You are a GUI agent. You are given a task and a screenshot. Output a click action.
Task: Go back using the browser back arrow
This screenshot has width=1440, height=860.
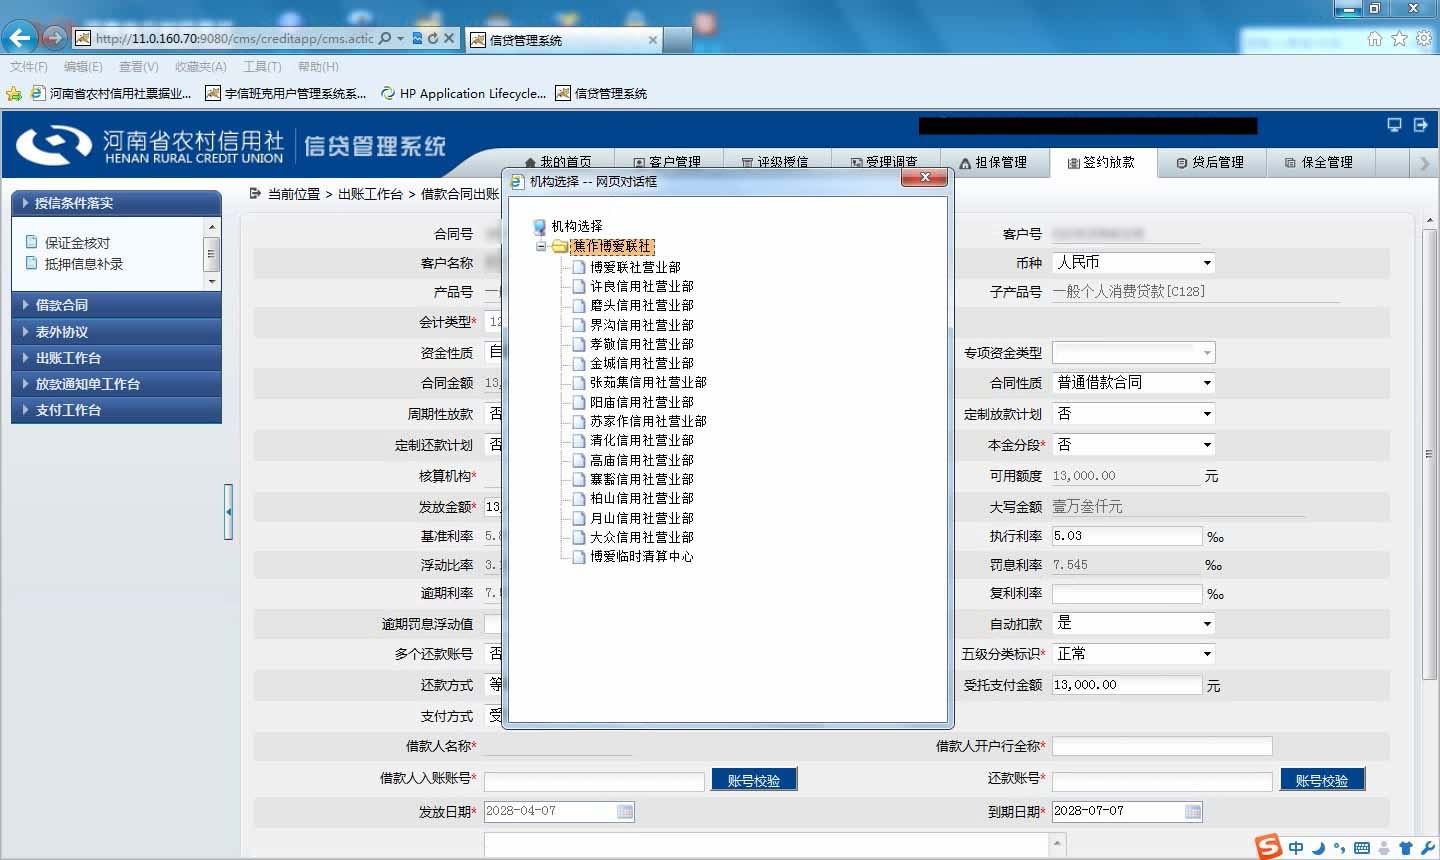[x=20, y=38]
